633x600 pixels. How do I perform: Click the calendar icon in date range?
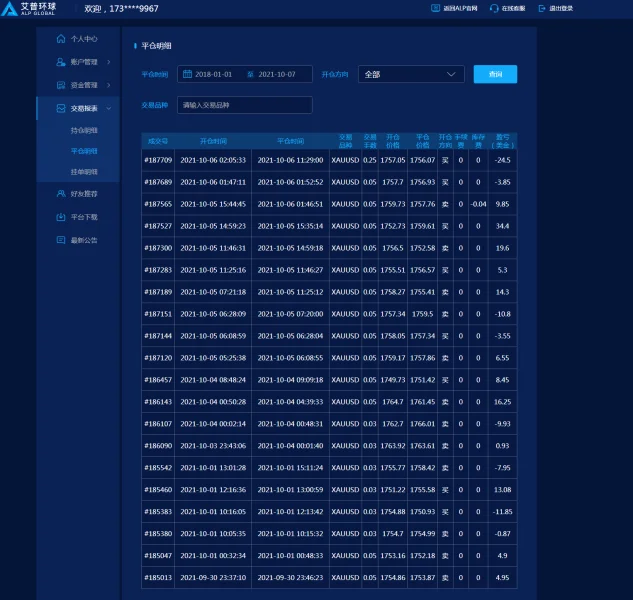pyautogui.click(x=187, y=74)
